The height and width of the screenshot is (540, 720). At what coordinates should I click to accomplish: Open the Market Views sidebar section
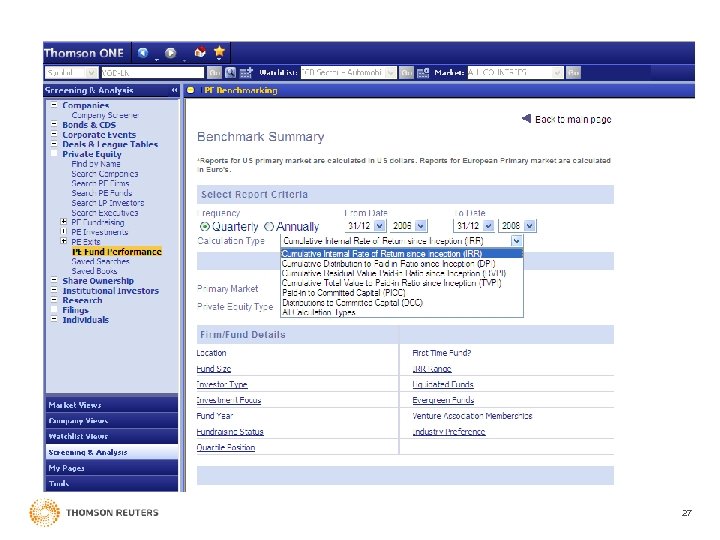pyautogui.click(x=112, y=405)
